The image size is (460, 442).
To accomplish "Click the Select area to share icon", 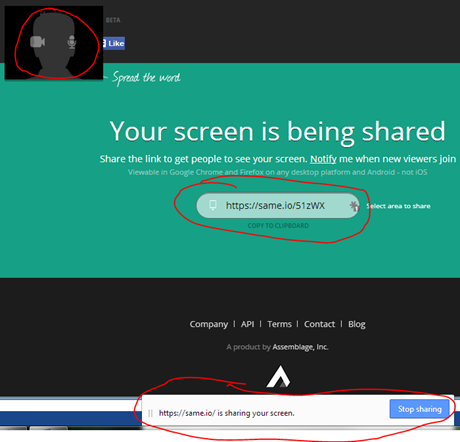I will pyautogui.click(x=354, y=206).
